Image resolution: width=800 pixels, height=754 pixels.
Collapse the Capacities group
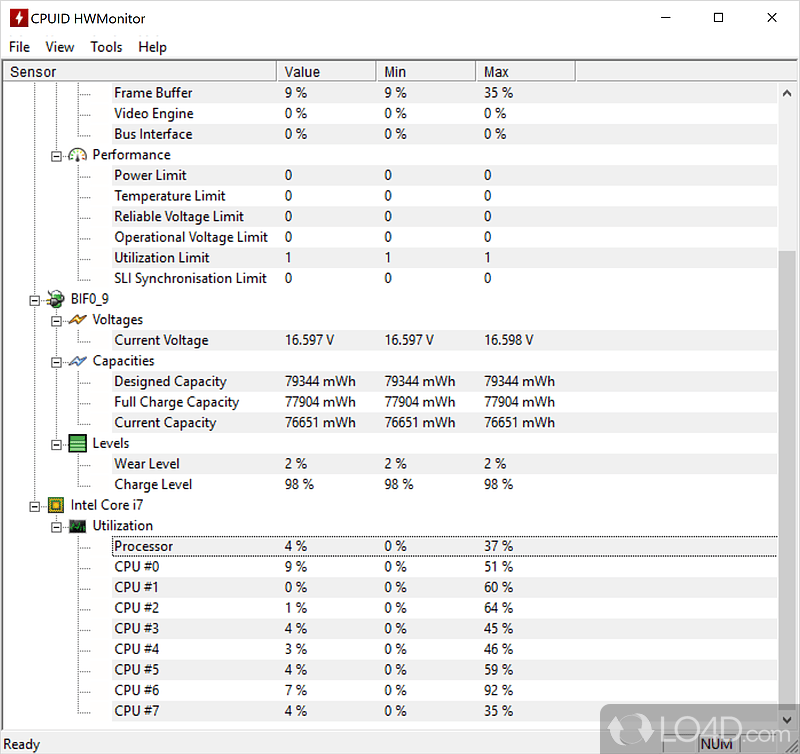click(x=56, y=362)
